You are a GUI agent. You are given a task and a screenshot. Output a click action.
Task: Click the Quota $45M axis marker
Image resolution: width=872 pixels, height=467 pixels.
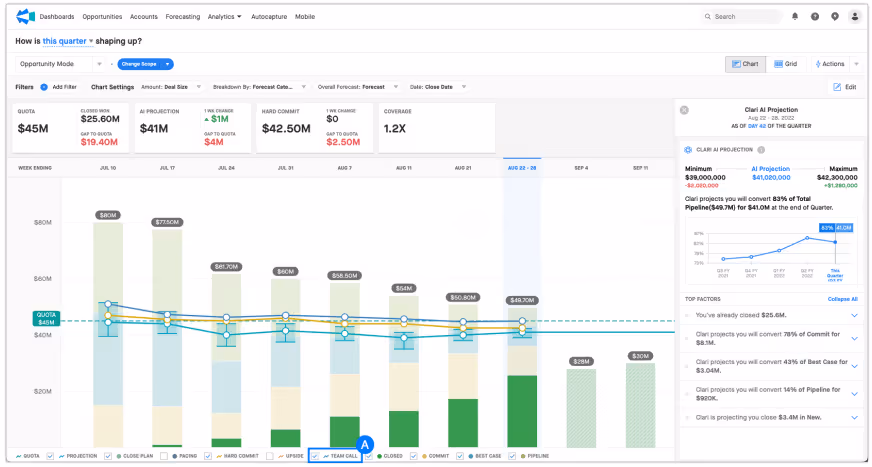[46, 319]
